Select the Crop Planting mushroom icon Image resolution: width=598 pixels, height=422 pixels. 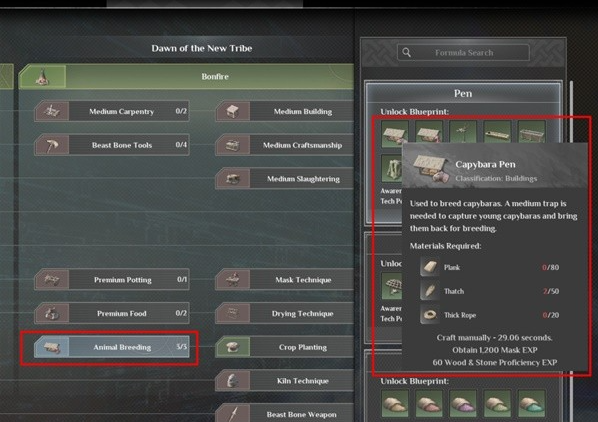click(233, 347)
